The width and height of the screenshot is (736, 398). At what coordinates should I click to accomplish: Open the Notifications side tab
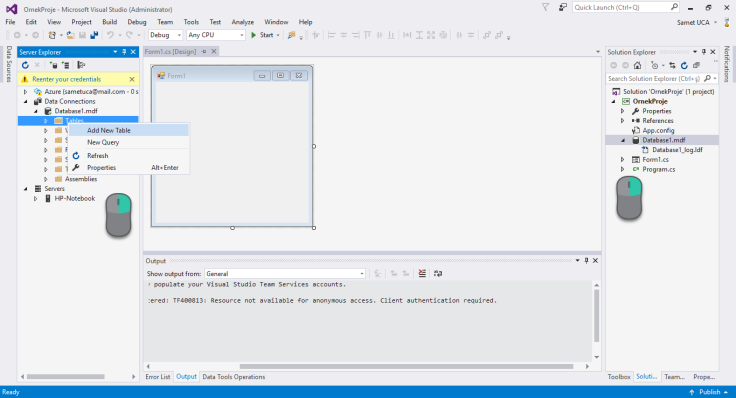(x=727, y=64)
